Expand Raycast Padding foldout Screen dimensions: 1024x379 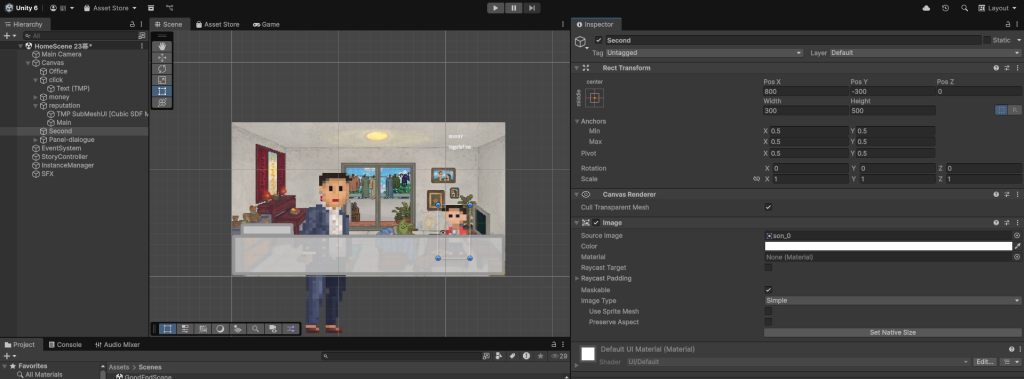(x=577, y=278)
